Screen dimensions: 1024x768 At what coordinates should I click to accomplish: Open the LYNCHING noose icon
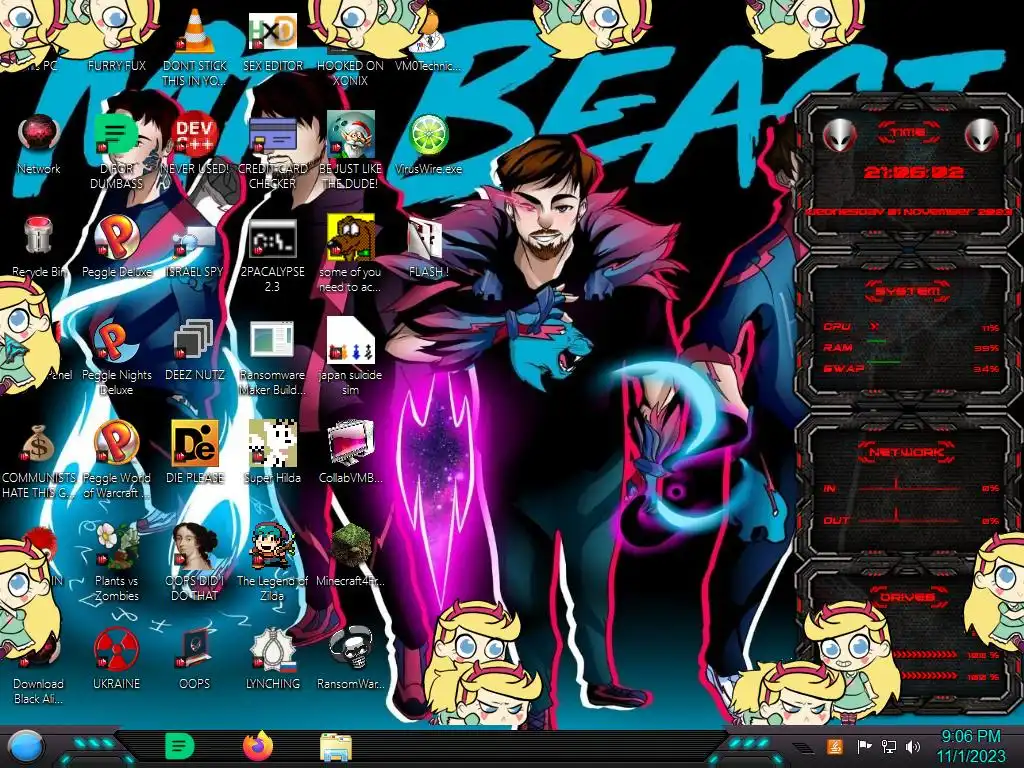tap(273, 660)
